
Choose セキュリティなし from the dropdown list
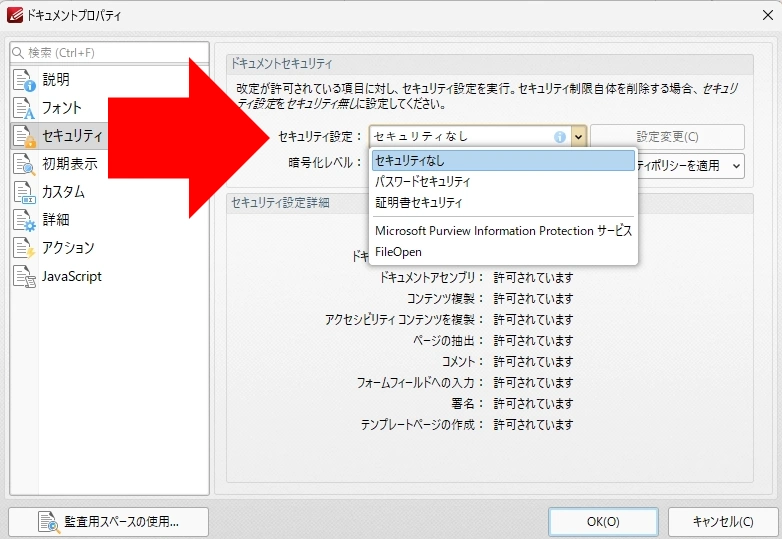[x=503, y=161]
